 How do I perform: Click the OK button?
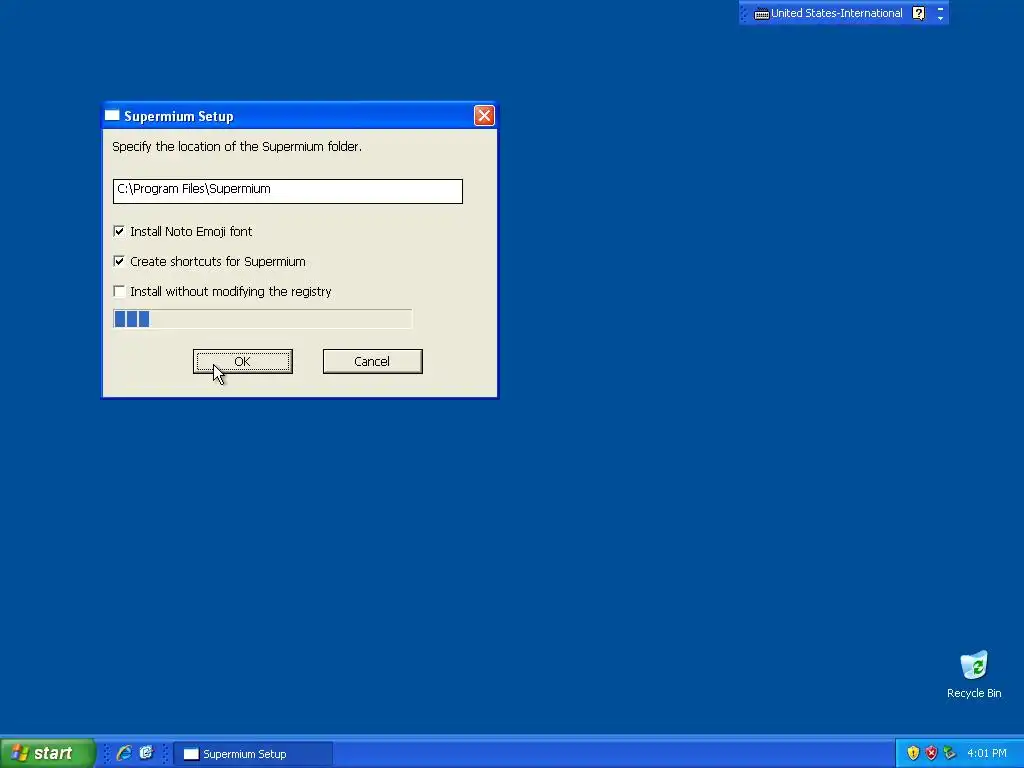tap(243, 361)
